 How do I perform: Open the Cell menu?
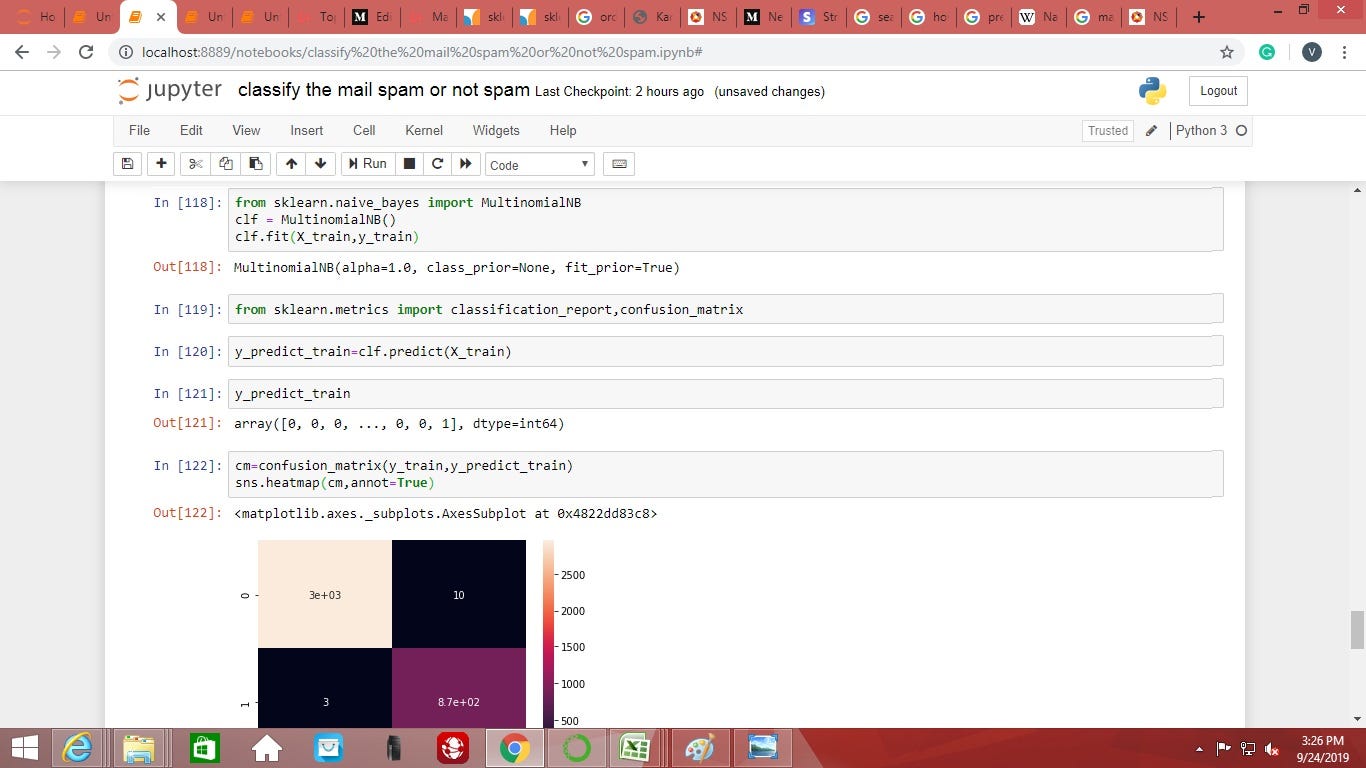(363, 130)
